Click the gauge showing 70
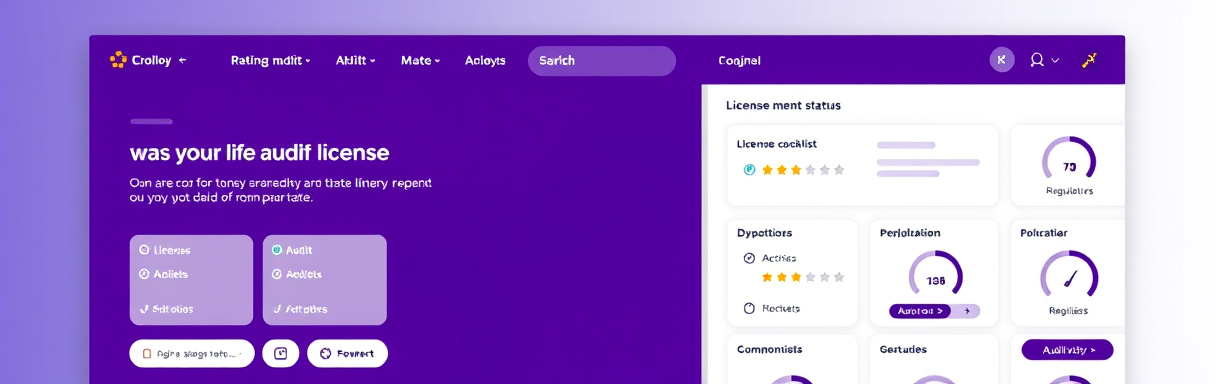This screenshot has width=1216, height=384. [x=1069, y=163]
